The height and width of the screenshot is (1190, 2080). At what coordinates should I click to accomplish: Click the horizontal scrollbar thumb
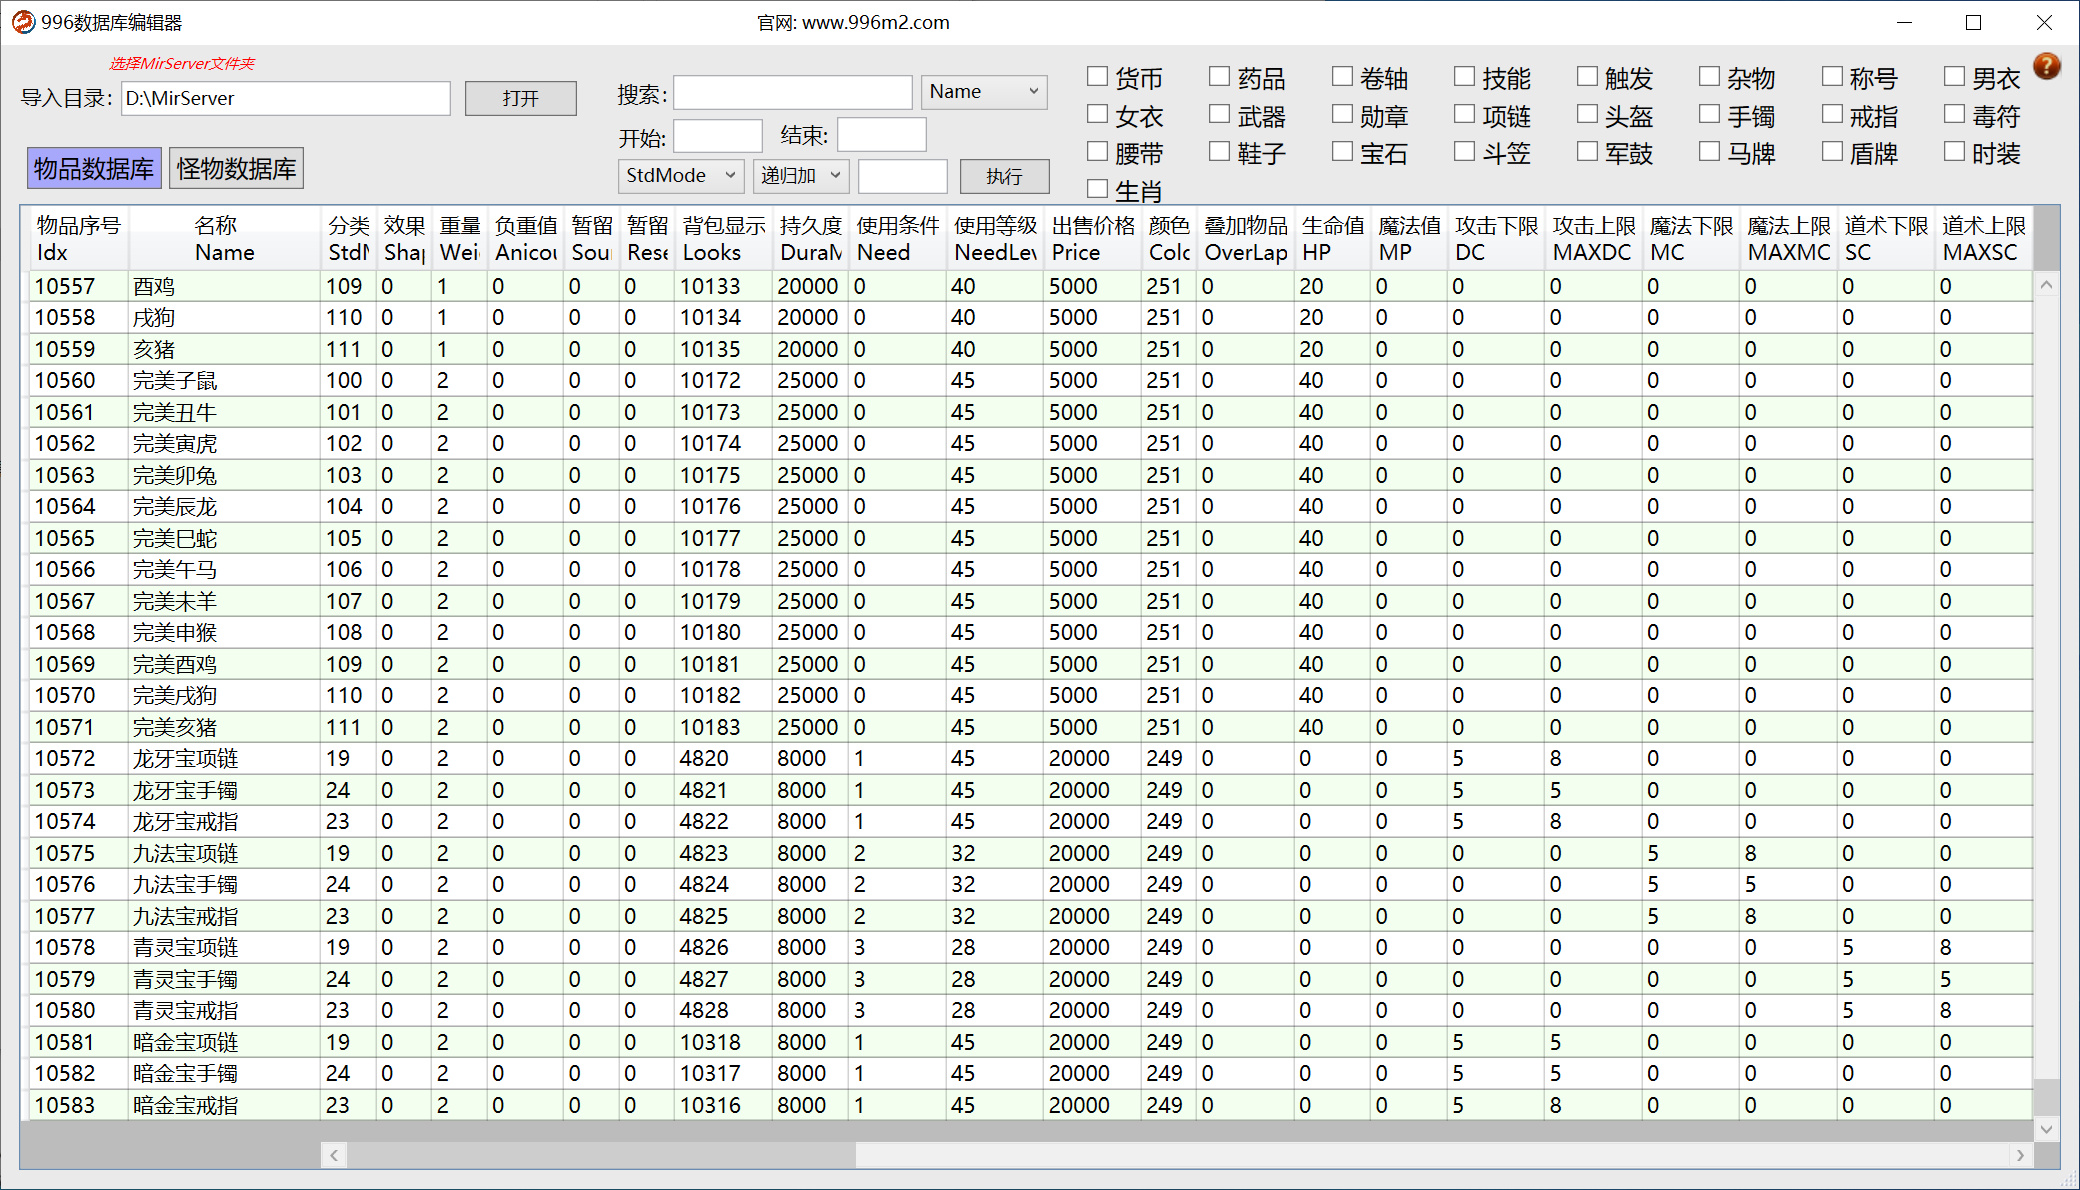tap(601, 1155)
